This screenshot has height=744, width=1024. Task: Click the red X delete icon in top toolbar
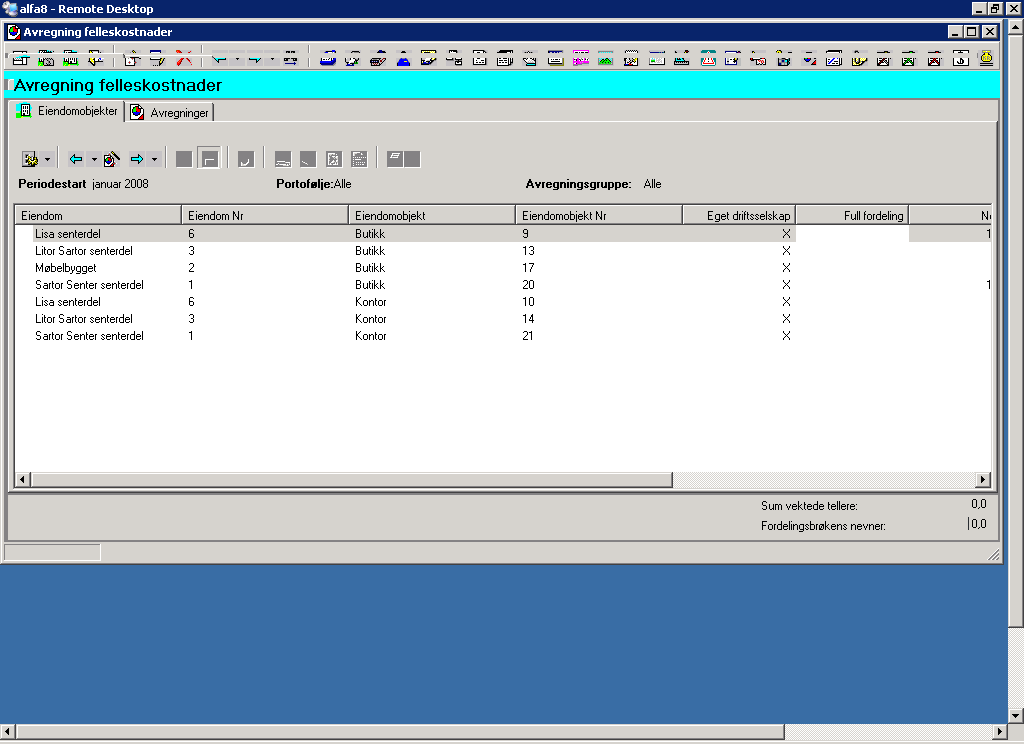pos(184,59)
